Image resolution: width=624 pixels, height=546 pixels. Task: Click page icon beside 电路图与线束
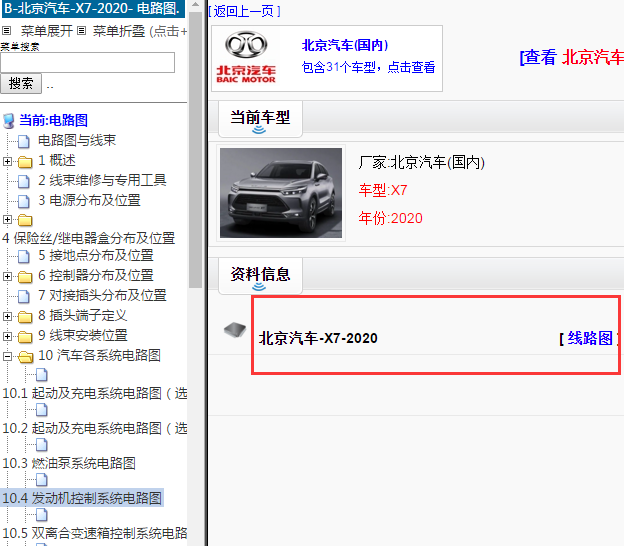click(24, 141)
